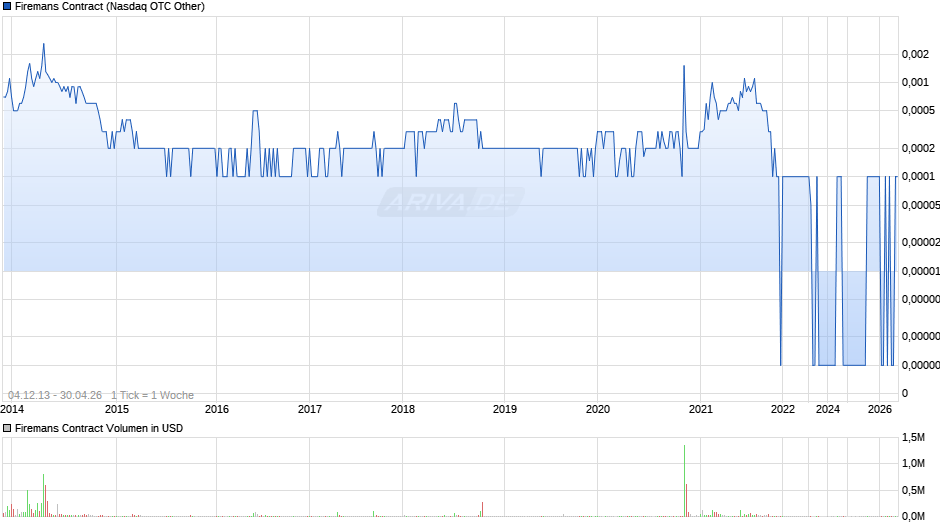Viewport: 940px width, 526px height.
Task: Select the 2019 year label on the time axis
Action: click(x=505, y=409)
